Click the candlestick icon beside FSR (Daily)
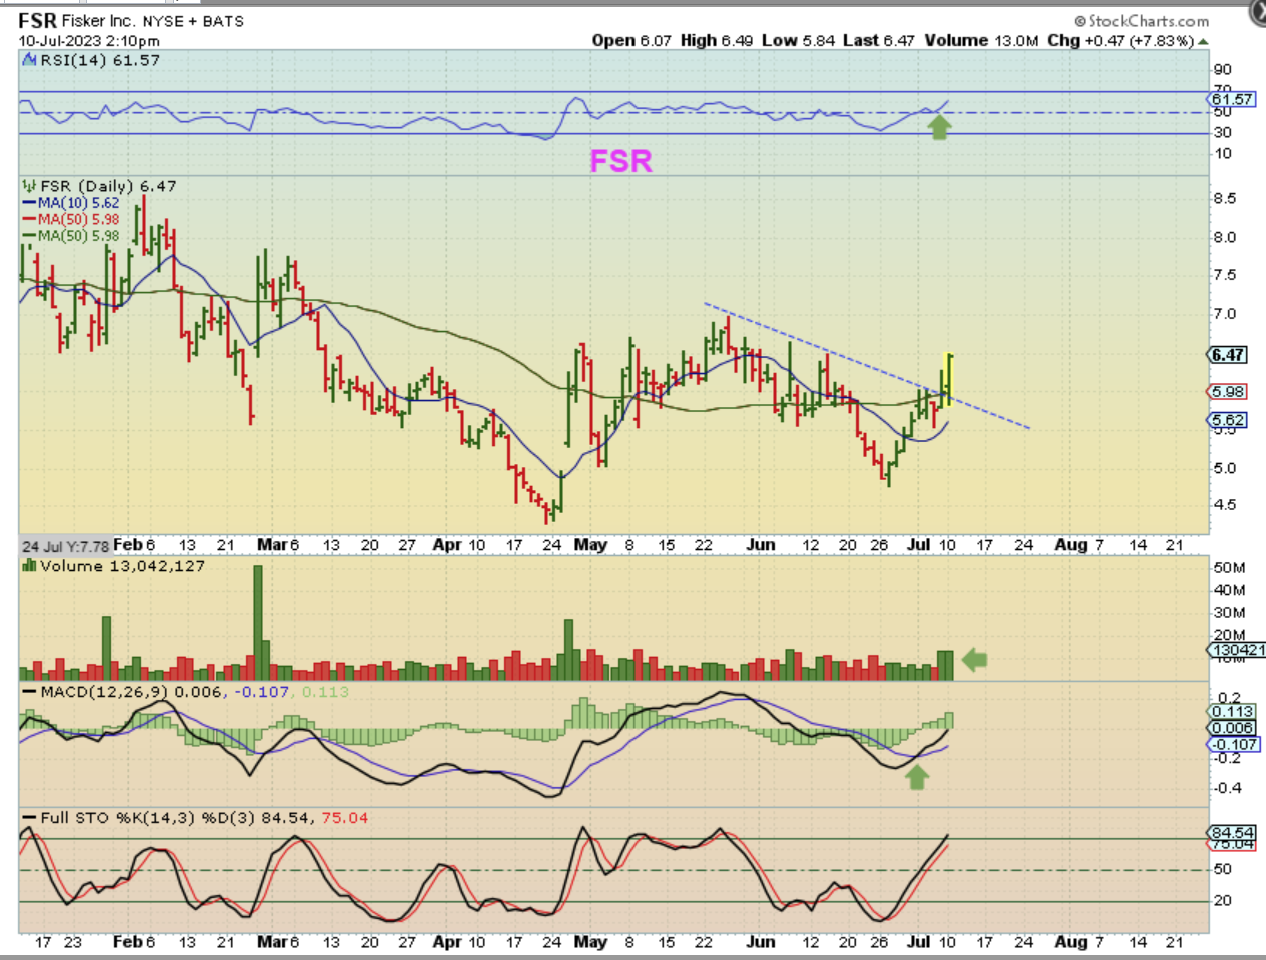The height and width of the screenshot is (960, 1266). [29, 186]
